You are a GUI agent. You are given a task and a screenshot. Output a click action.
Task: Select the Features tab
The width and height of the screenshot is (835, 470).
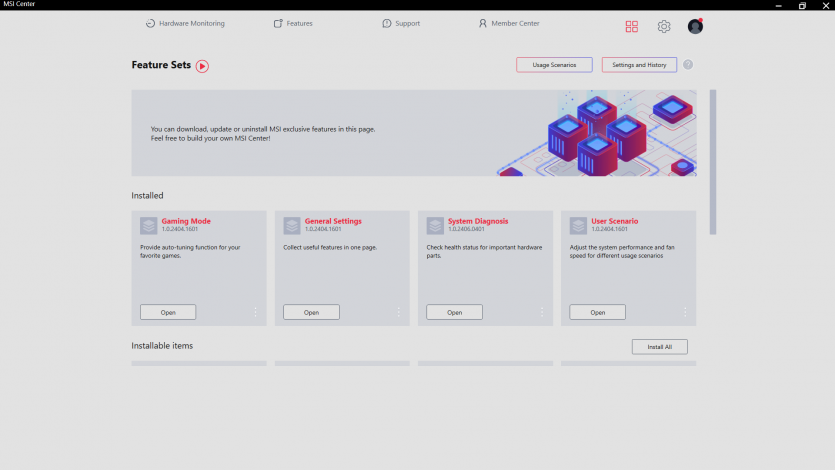(x=293, y=23)
